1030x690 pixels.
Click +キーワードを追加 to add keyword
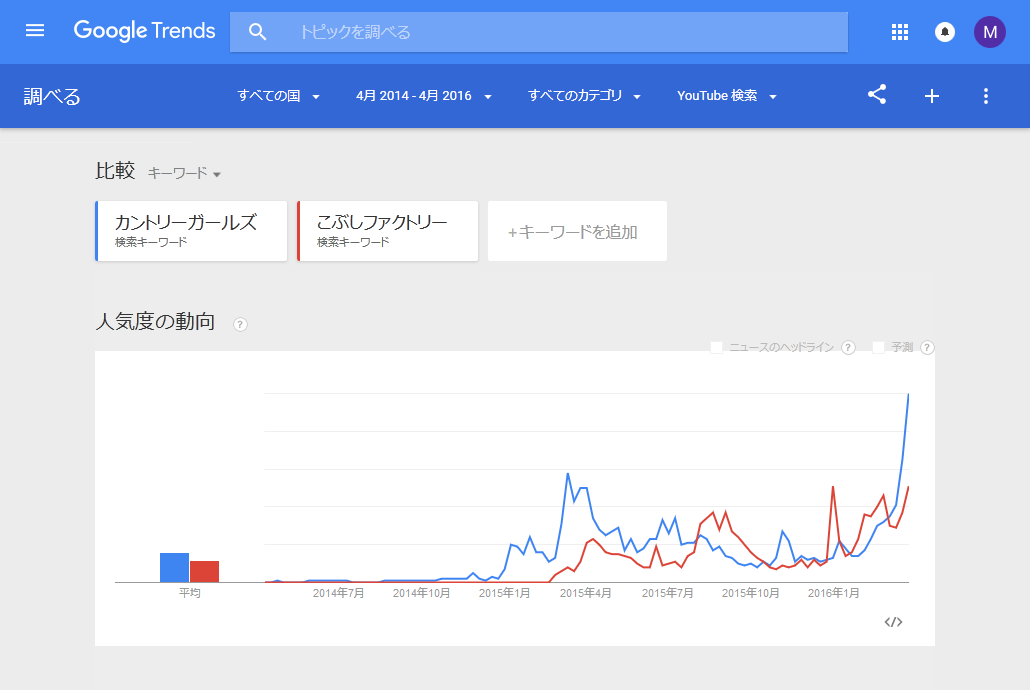[577, 231]
